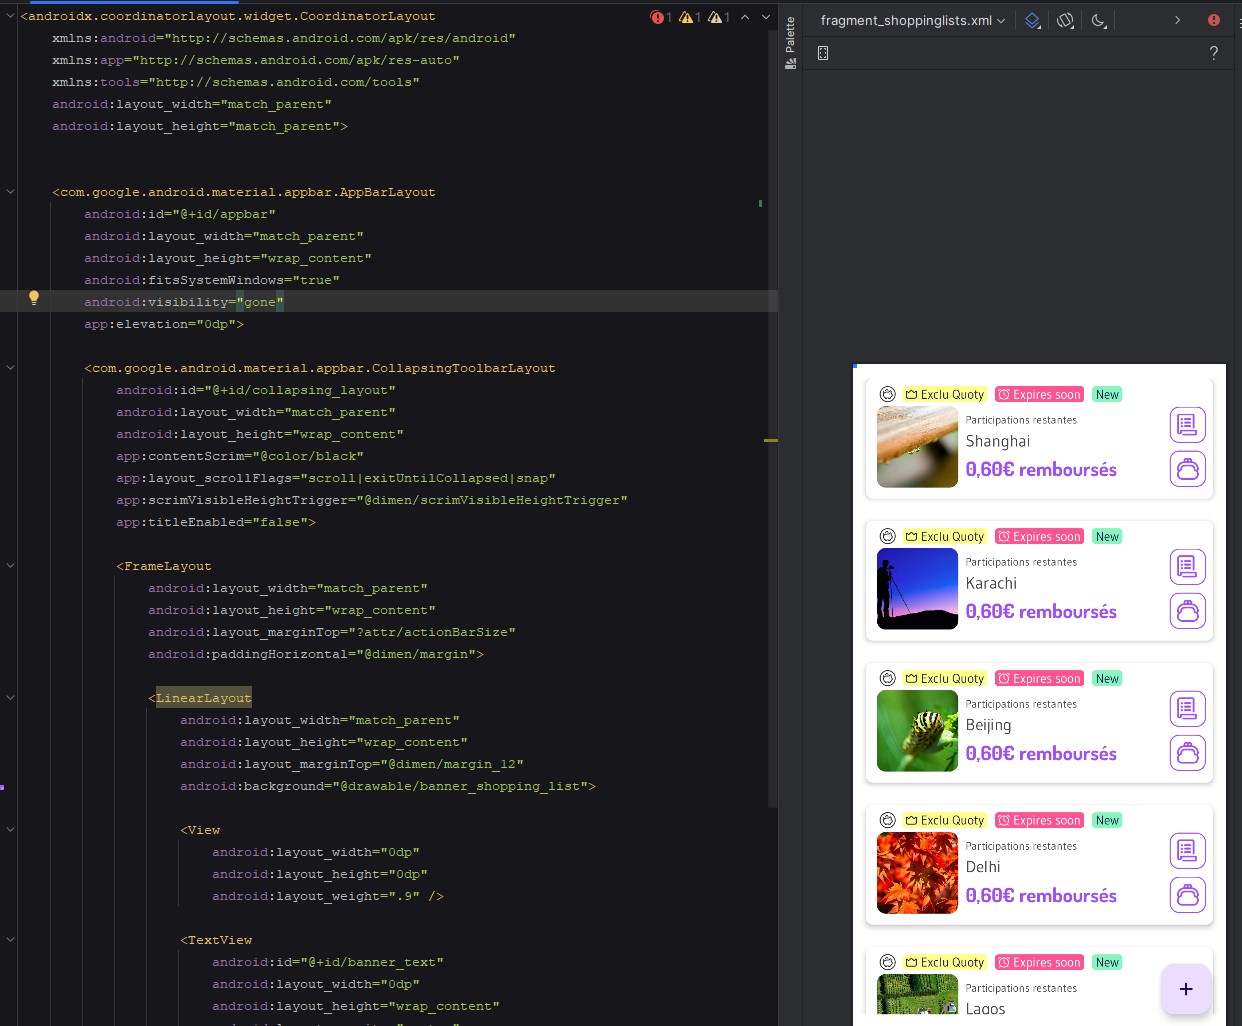Image resolution: width=1242 pixels, height=1026 pixels.
Task: Go to next highlighted error arrow
Action: [766, 17]
